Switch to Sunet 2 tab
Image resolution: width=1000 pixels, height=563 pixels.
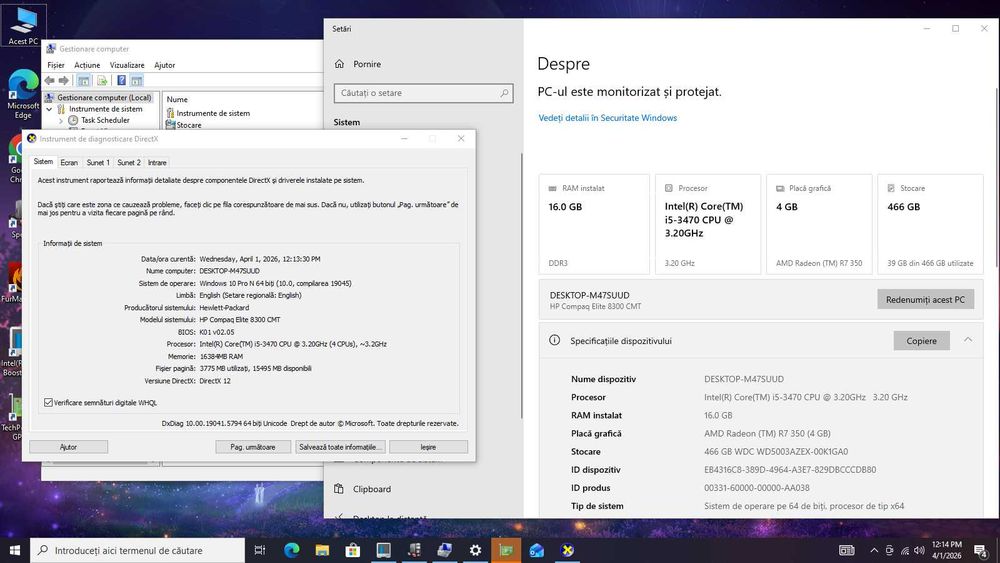(x=129, y=163)
